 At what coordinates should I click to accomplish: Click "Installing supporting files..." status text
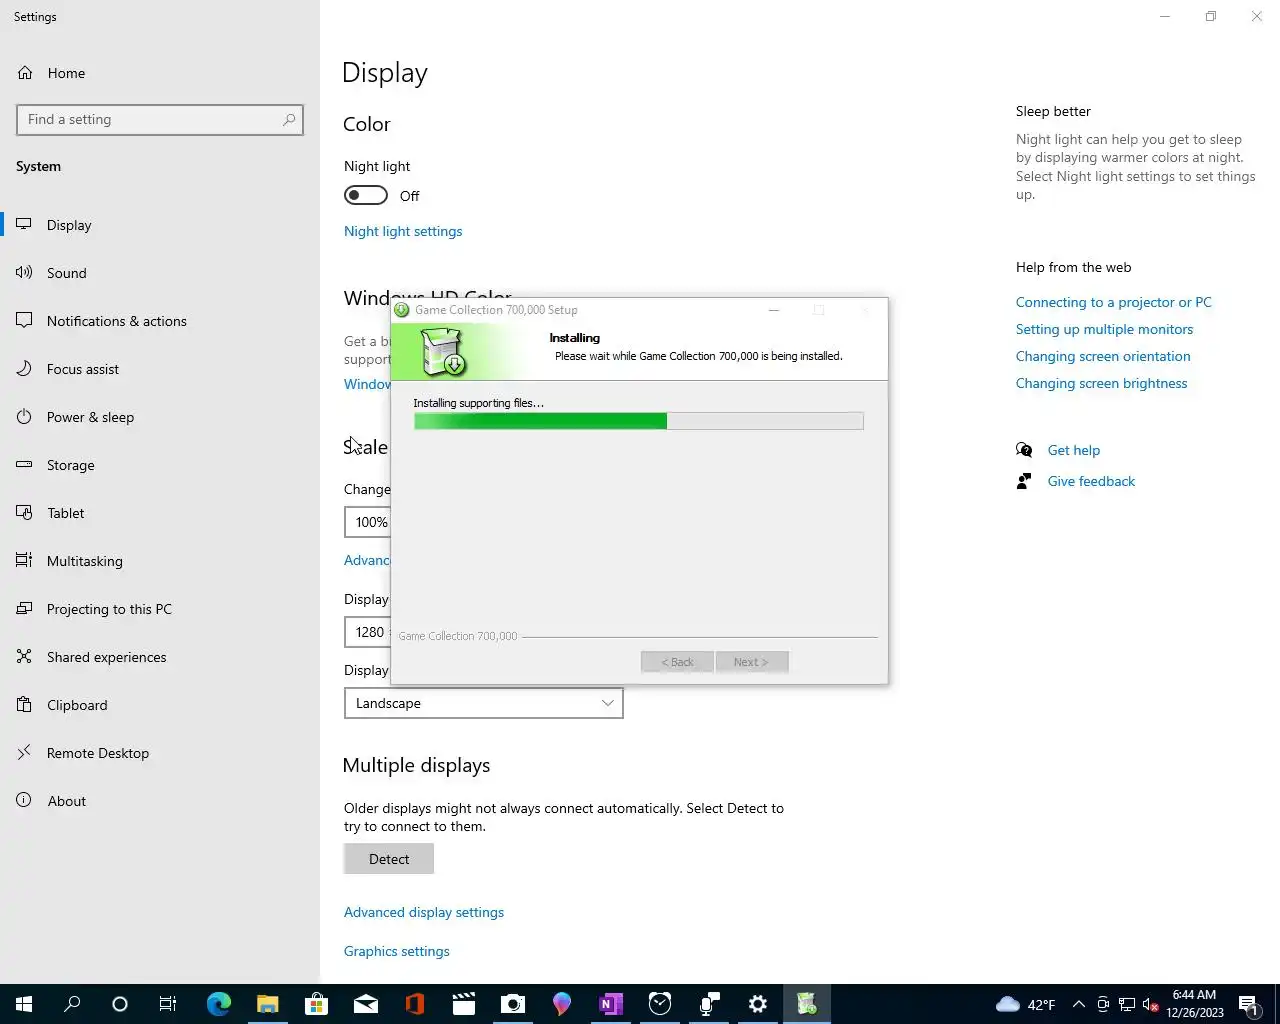(479, 403)
